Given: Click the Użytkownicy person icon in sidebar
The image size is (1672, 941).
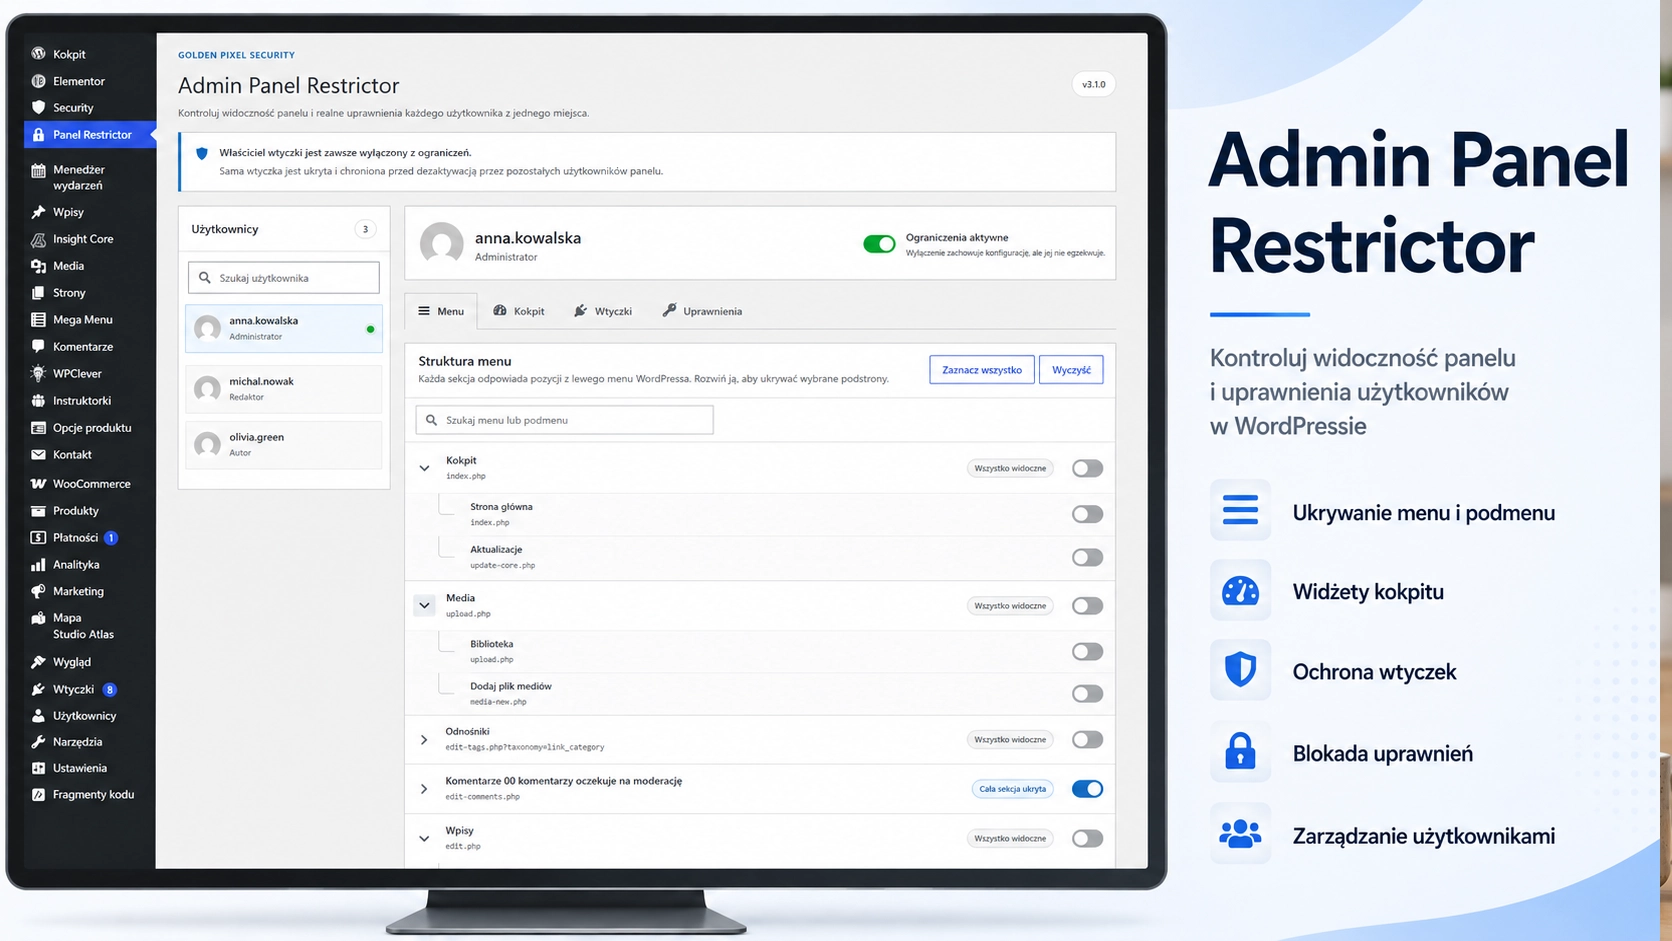Looking at the screenshot, I should click(38, 716).
